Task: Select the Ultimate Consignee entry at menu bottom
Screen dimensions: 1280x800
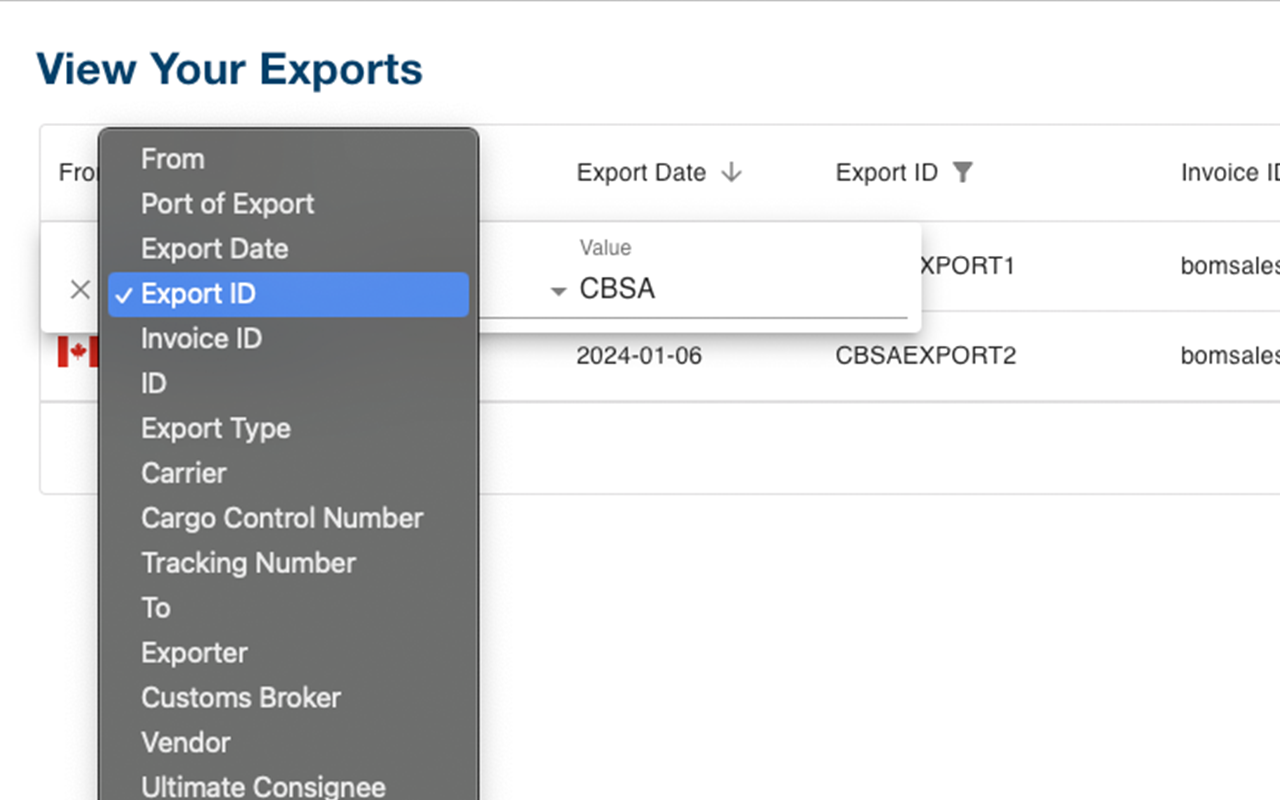Action: coord(263,787)
